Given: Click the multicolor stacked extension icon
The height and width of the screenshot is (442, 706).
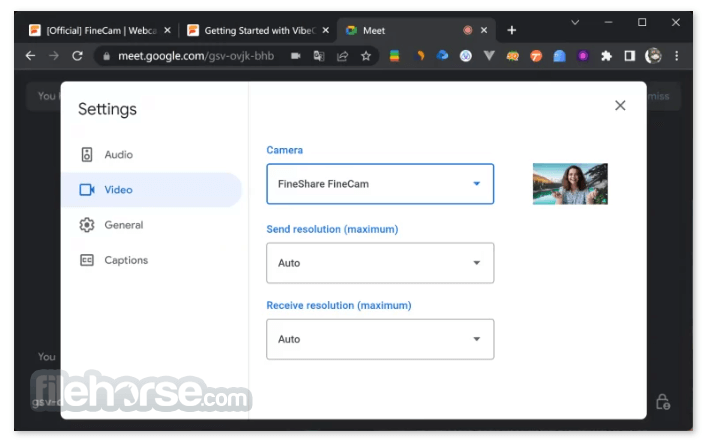Looking at the screenshot, I should [394, 56].
